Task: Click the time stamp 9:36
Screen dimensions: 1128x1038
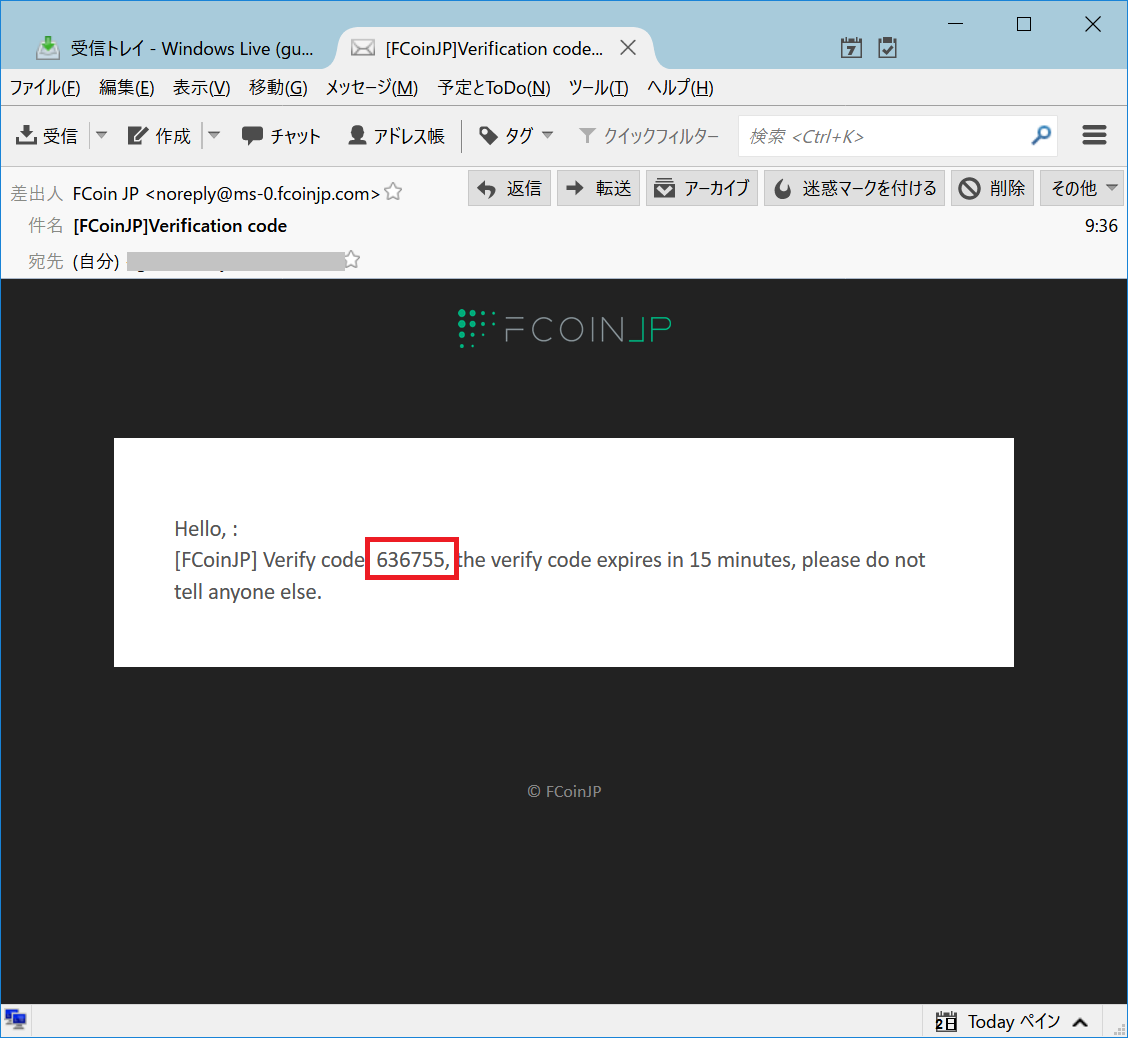Action: coord(1101,226)
